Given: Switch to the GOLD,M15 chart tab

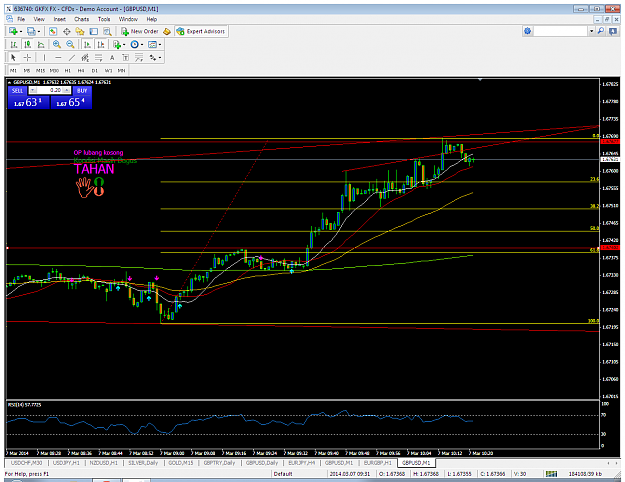Looking at the screenshot, I should (x=181, y=463).
